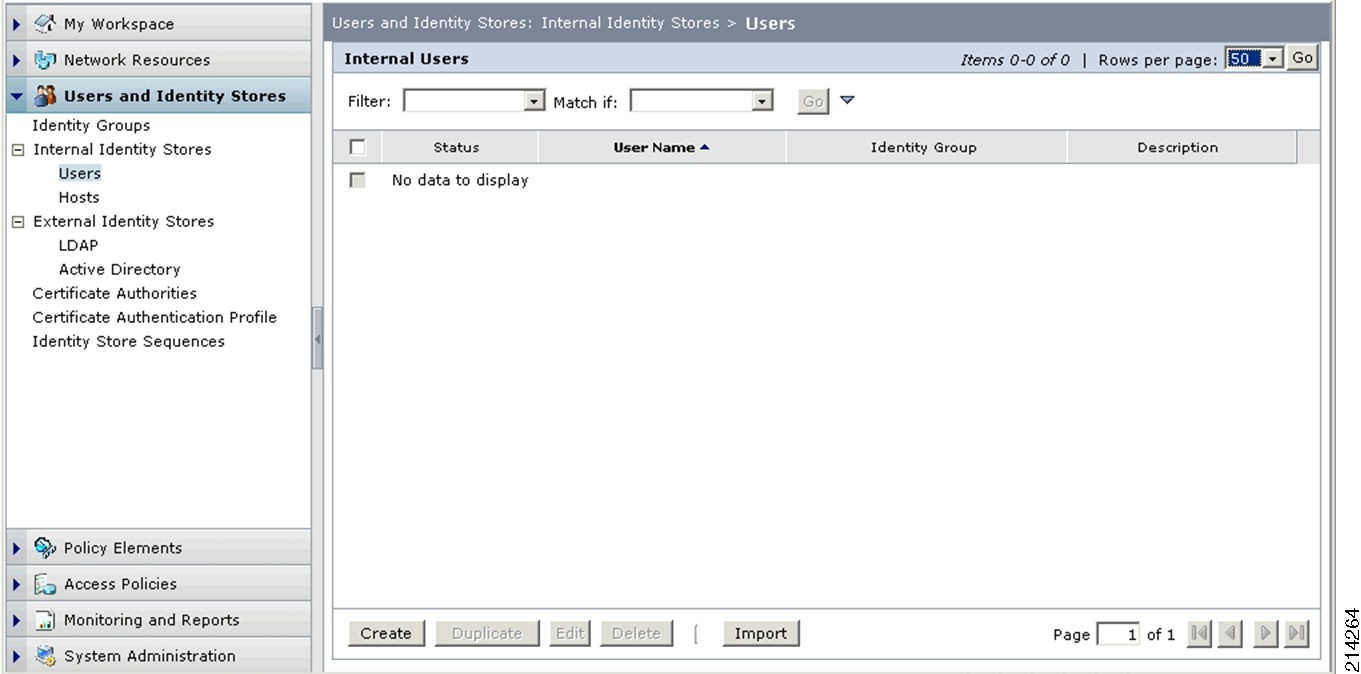Go to previous page arrow icon
1361x674 pixels.
(1231, 633)
